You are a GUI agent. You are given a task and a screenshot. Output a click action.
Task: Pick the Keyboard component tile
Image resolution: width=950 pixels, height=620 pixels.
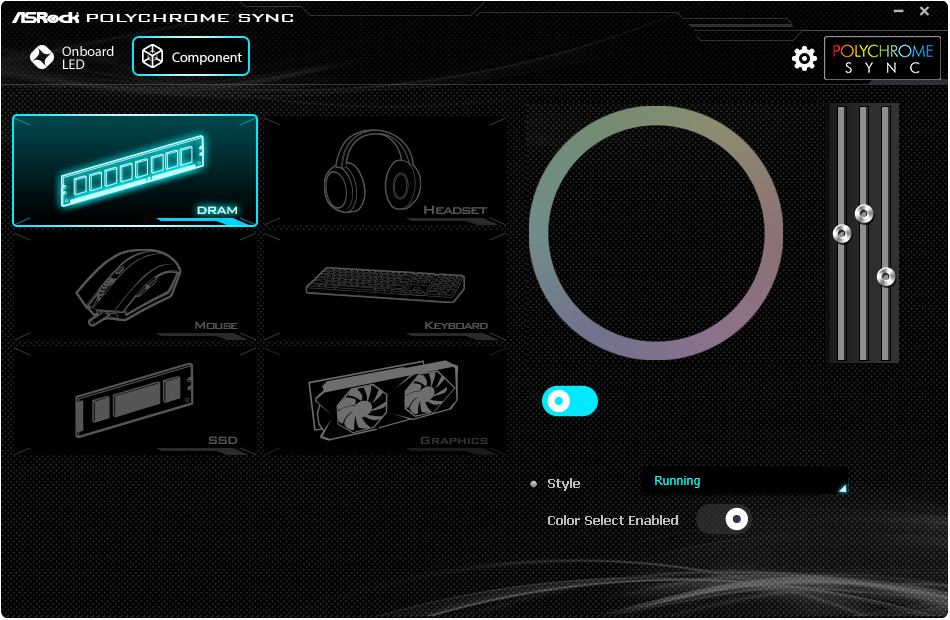tap(385, 285)
